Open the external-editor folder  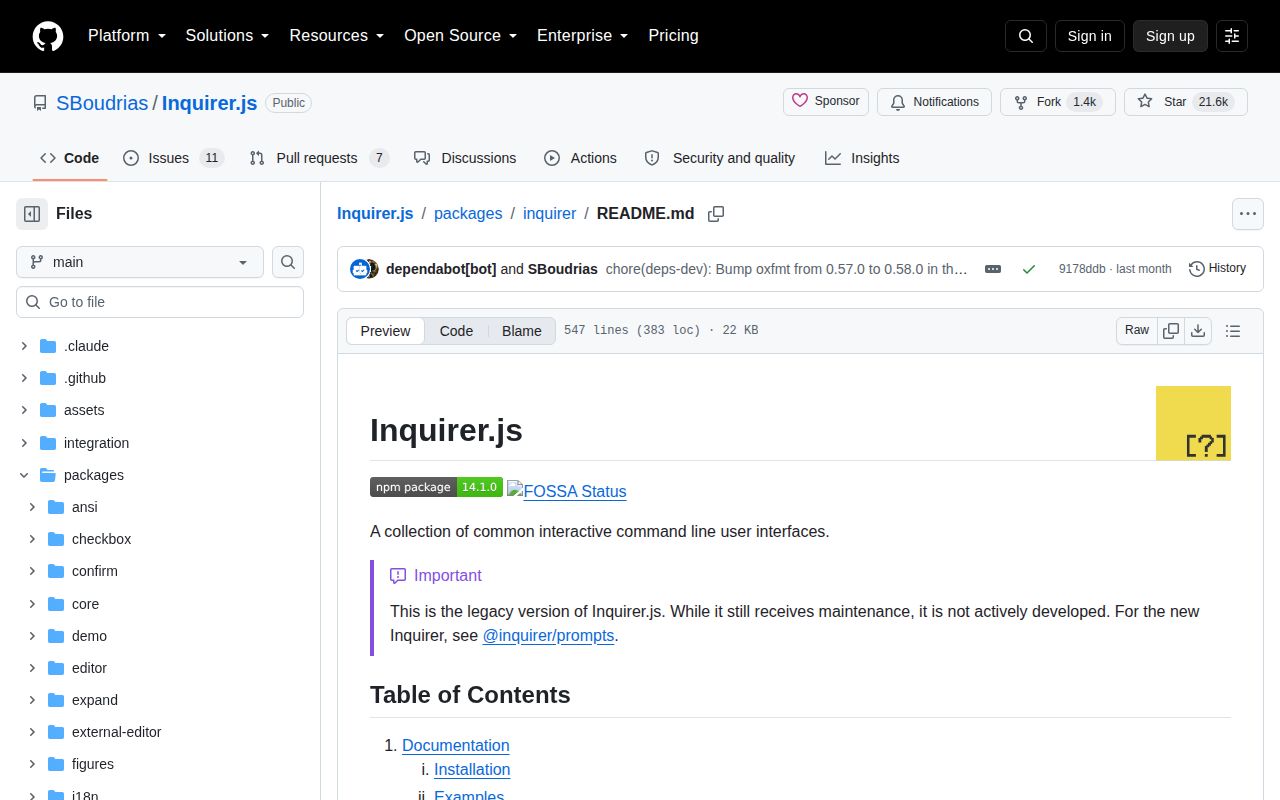pos(116,732)
